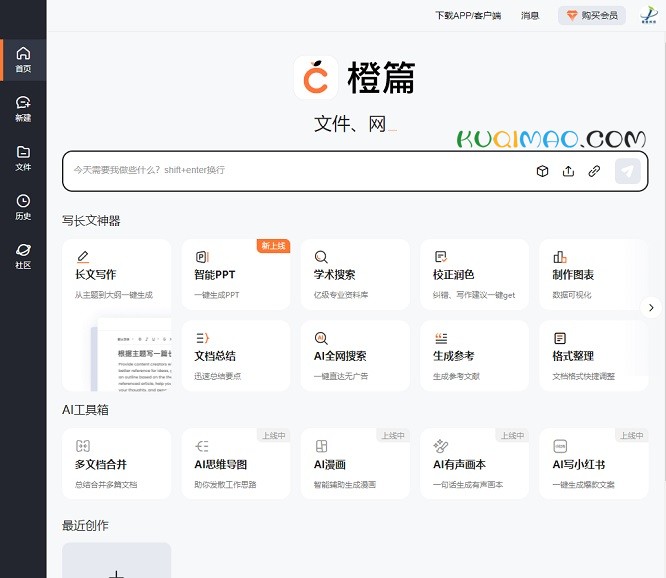
Task: Open the 多文档合并 tool card
Action: (x=117, y=463)
